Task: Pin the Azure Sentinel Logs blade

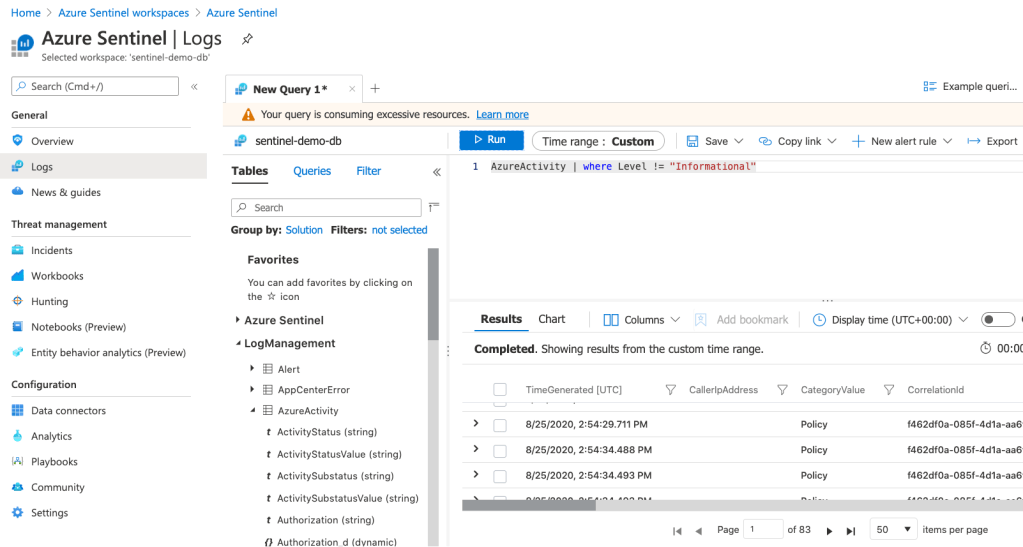Action: (247, 39)
